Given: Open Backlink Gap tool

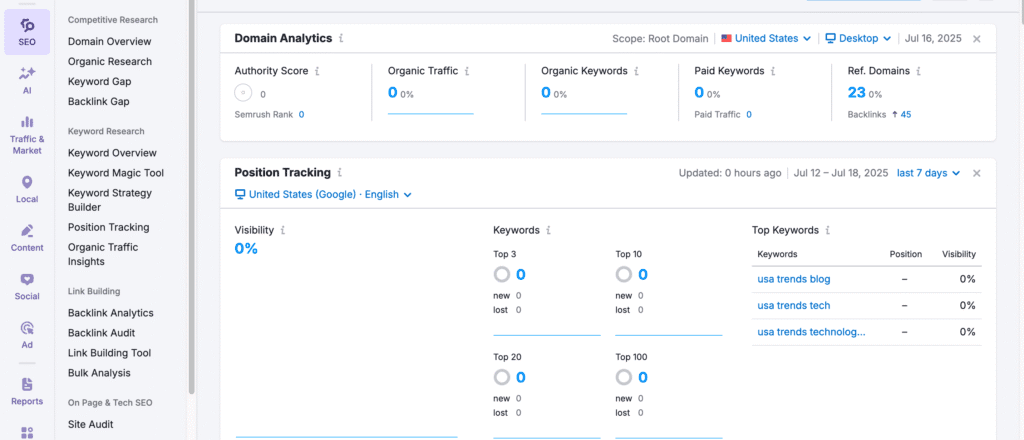Looking at the screenshot, I should 99,102.
